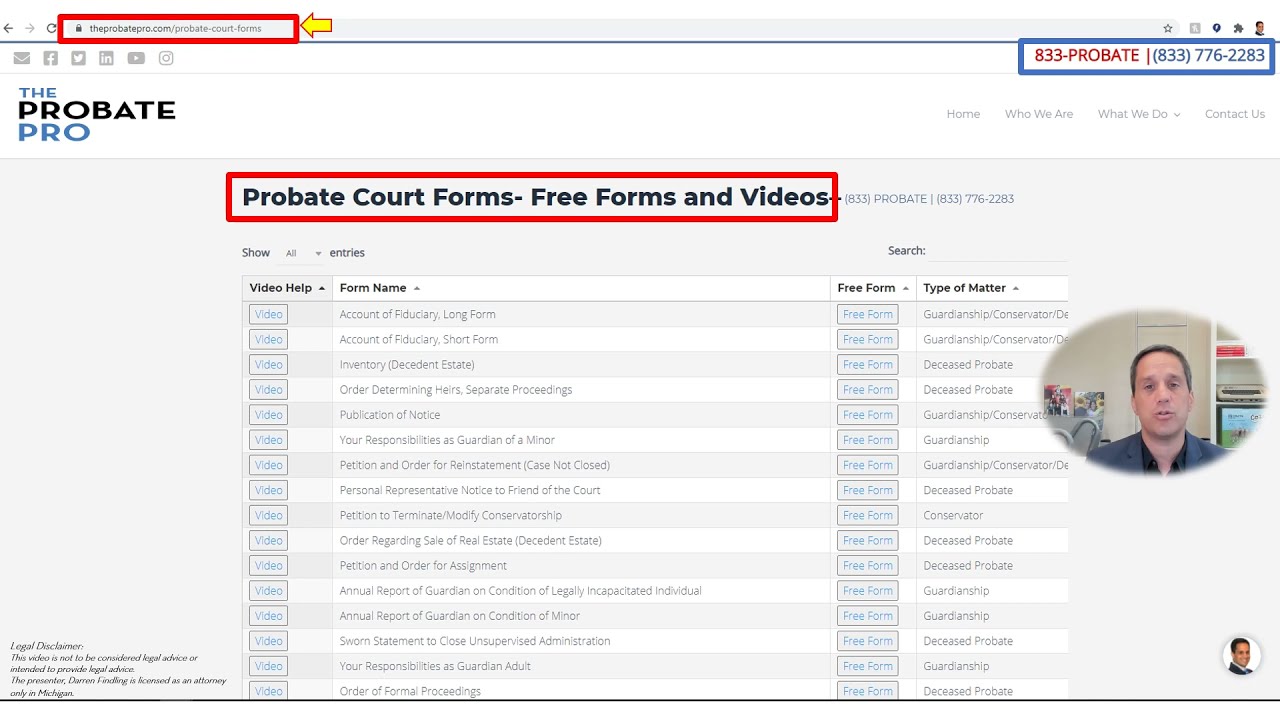Get Free Form for Inventory (Decedent Estate)

pos(867,364)
